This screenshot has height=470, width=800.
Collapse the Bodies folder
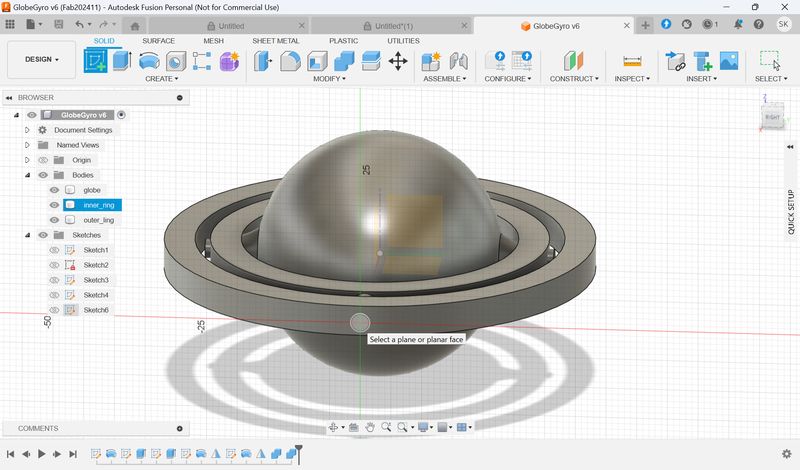27,175
